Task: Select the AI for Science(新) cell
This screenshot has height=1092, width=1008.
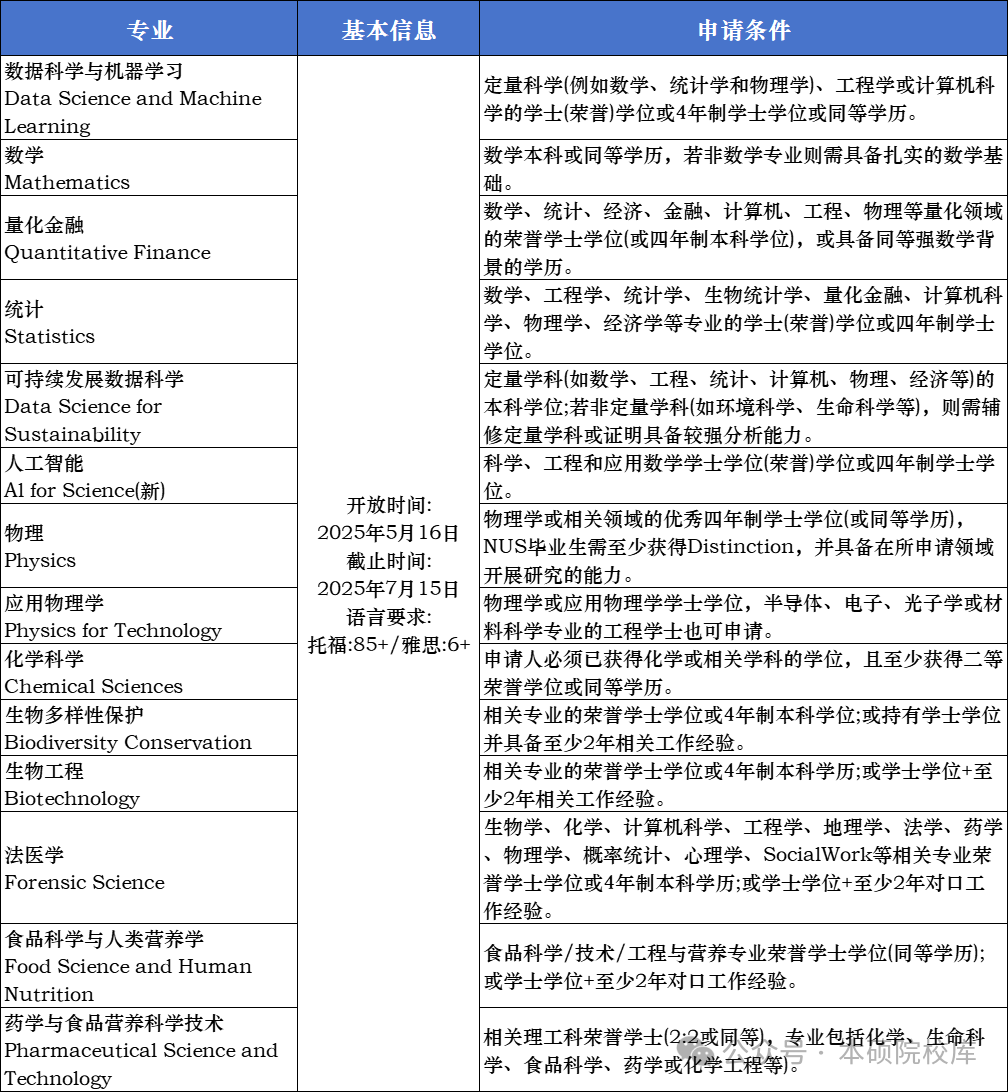Action: (149, 476)
